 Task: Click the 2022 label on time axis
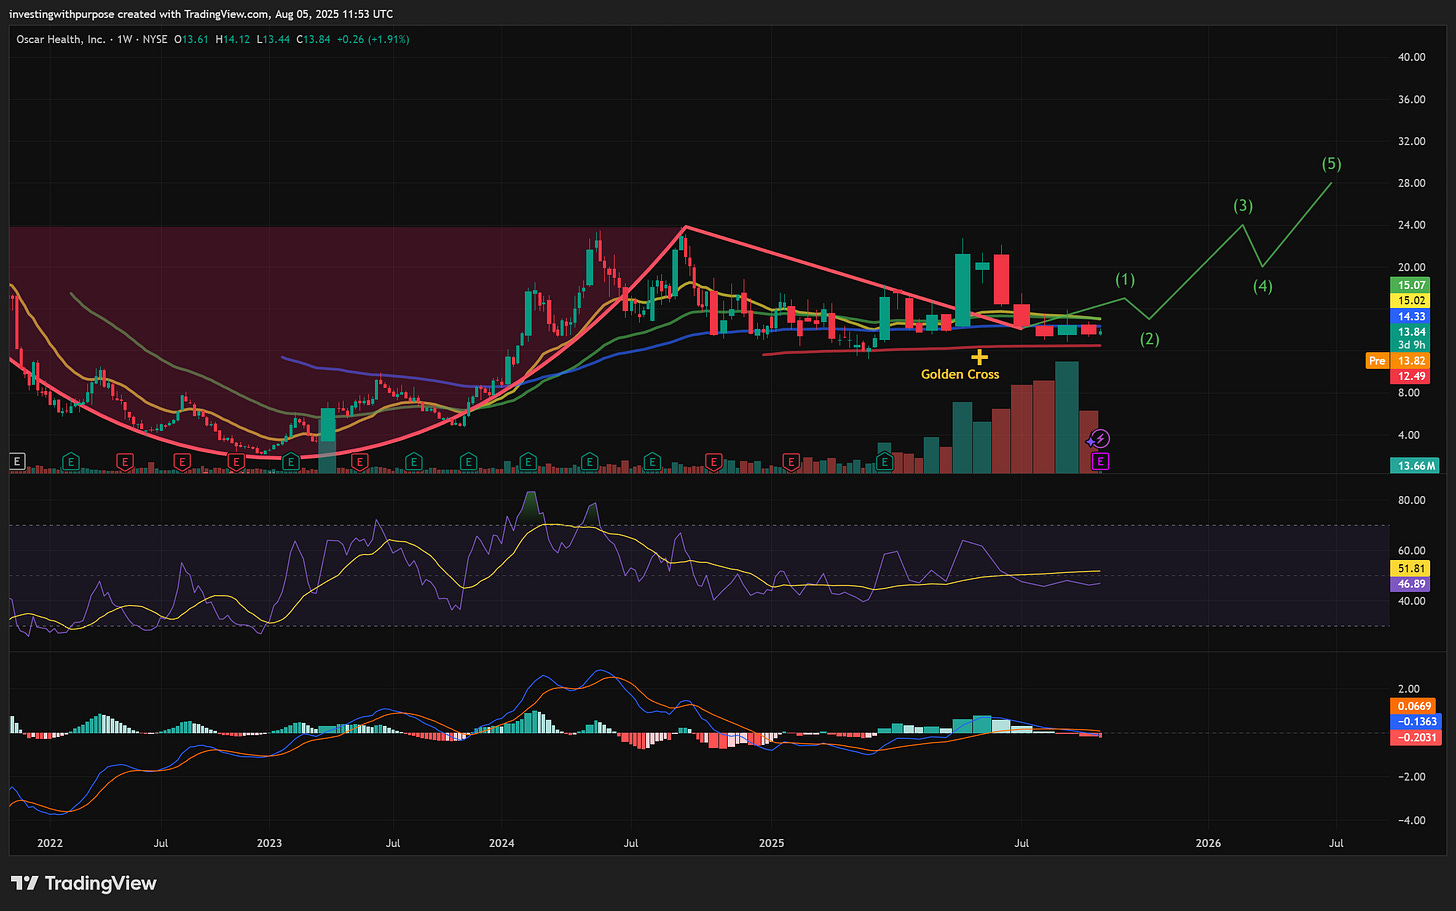[x=50, y=843]
